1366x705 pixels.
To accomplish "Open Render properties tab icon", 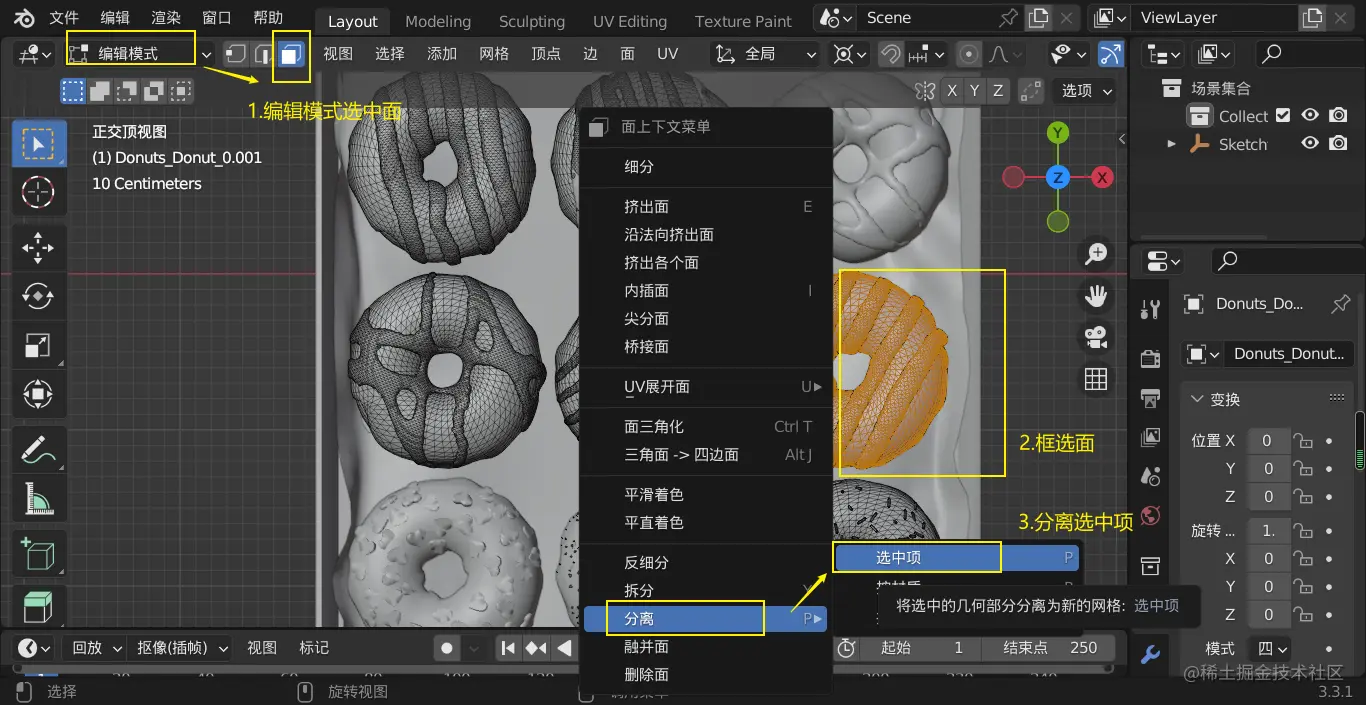I will [1150, 357].
